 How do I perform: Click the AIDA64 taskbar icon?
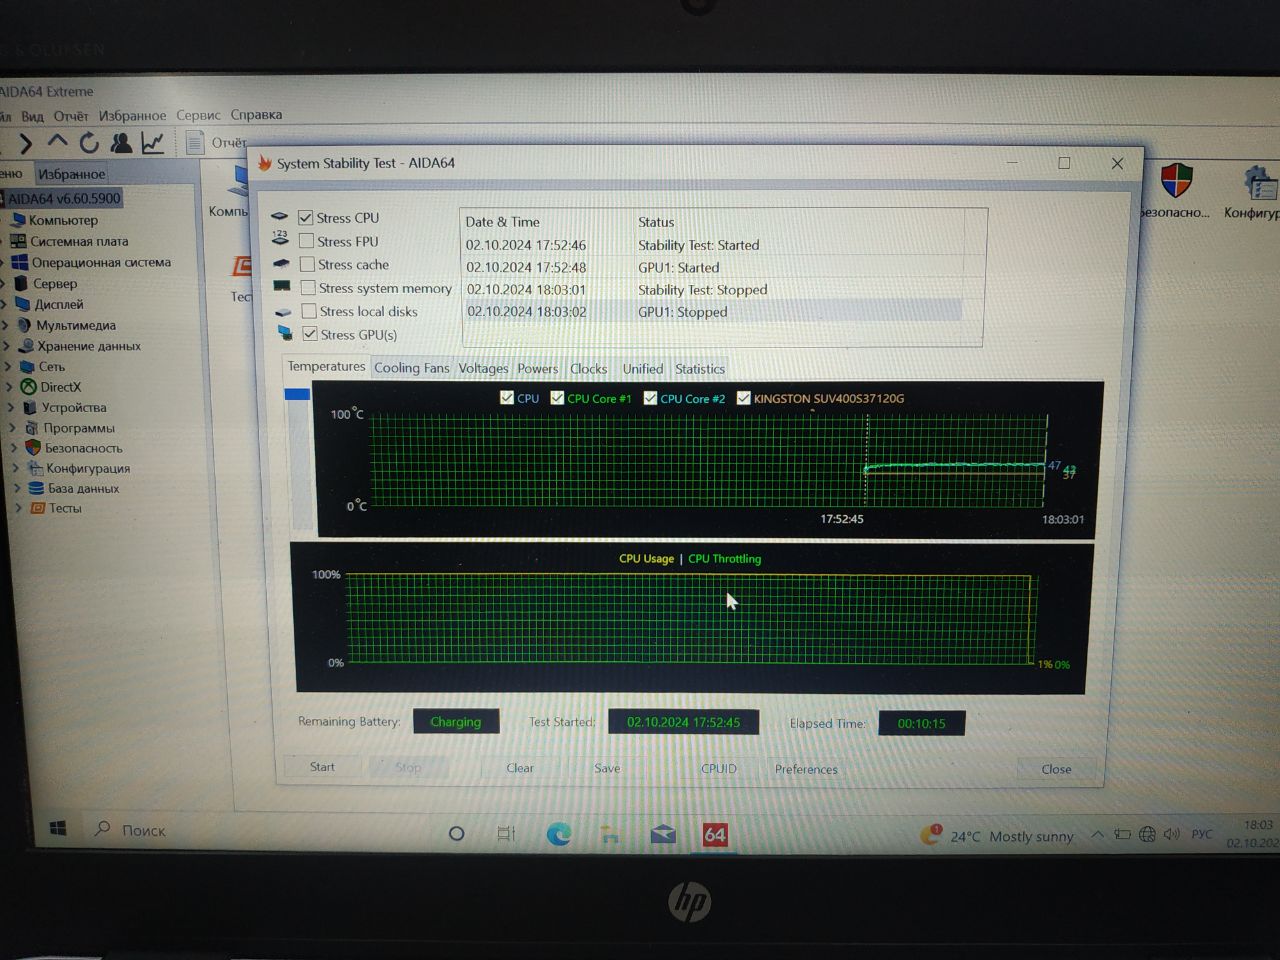click(715, 835)
